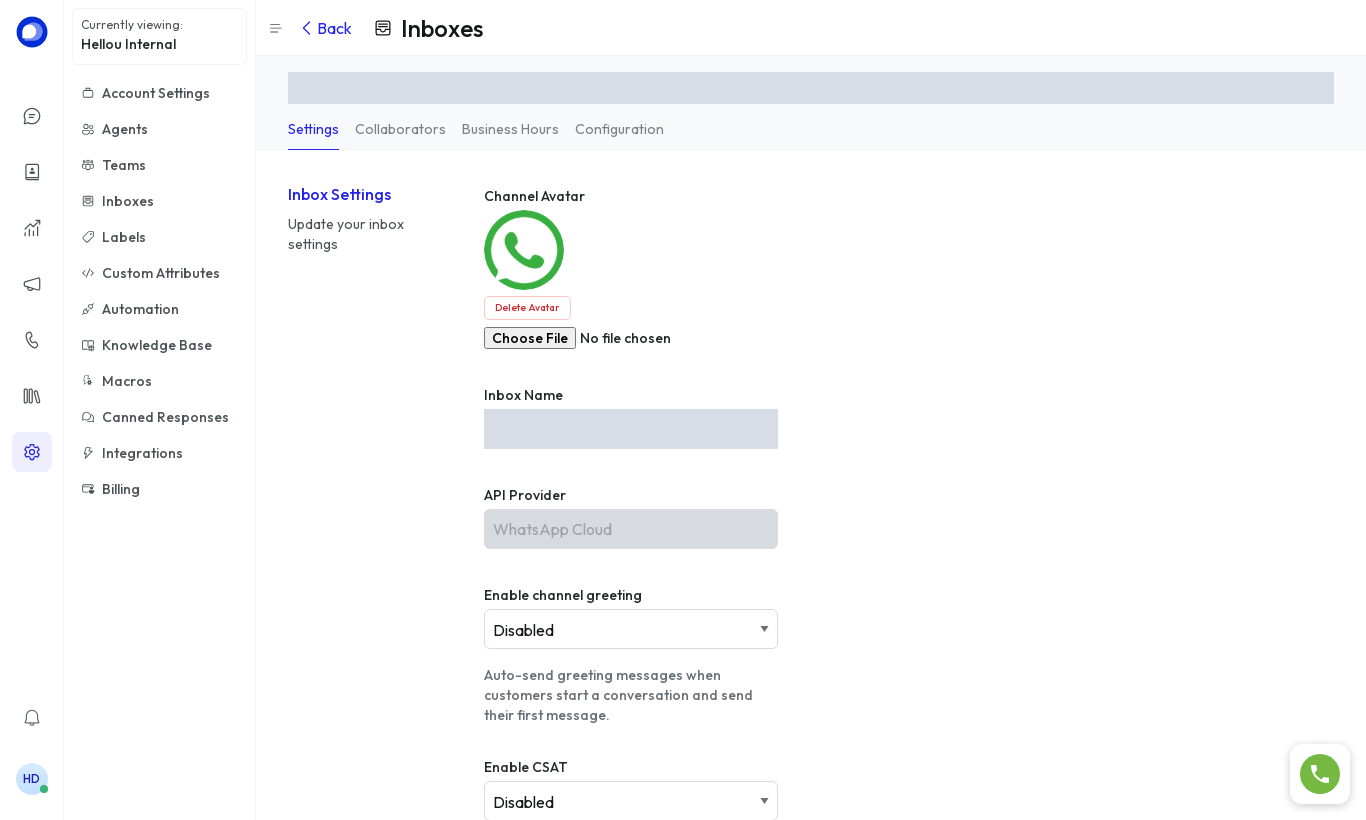Screen dimensions: 1366x820
Task: Open Macros in the settings sidebar
Action: coord(159,381)
